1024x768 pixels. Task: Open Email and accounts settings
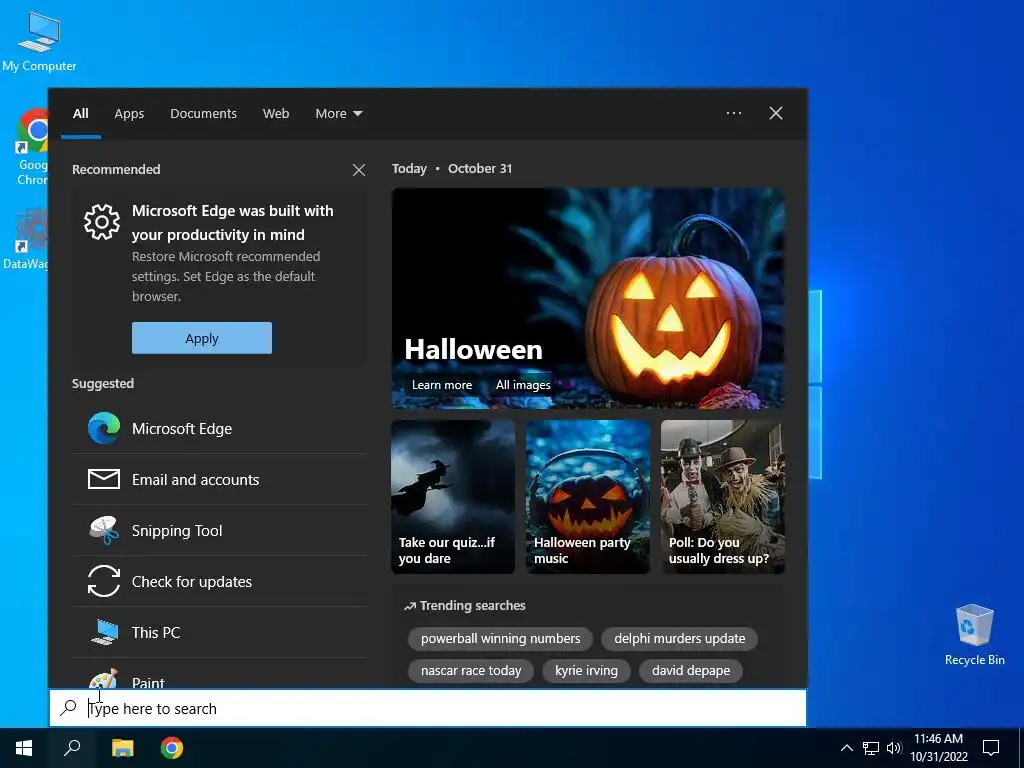click(220, 479)
